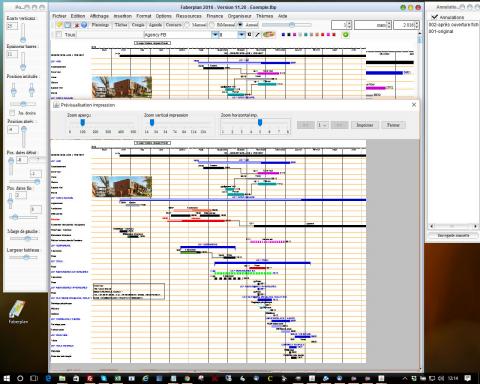The height and width of the screenshot is (384, 480).
Task: Open the Format menu
Action: coord(144,16)
